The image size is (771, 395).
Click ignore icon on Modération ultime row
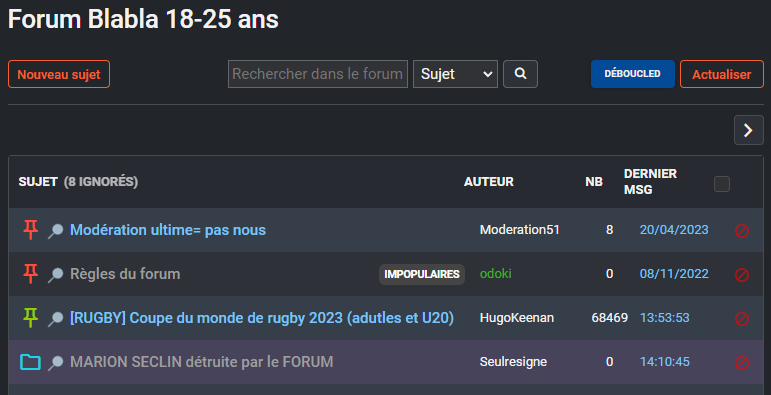741,230
